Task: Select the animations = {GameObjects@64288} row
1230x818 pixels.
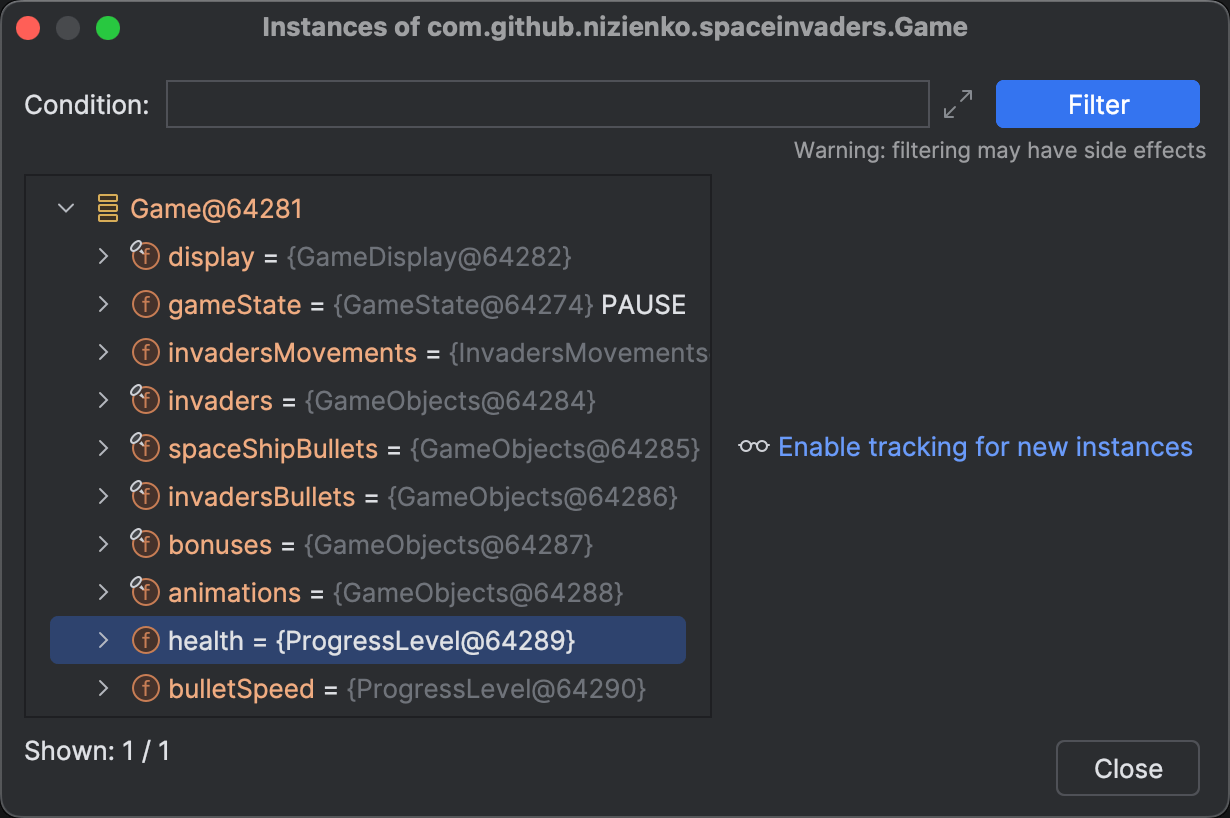Action: (x=395, y=593)
